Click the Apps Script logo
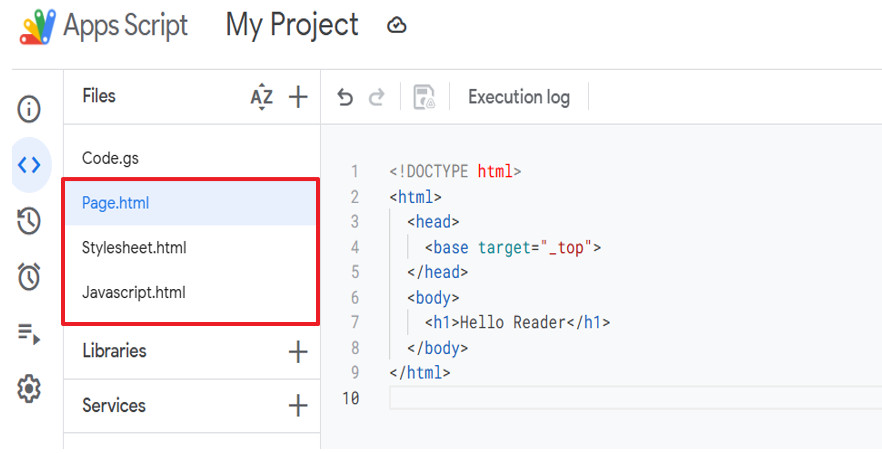Screen dimensions: 882x453 pos(38,26)
